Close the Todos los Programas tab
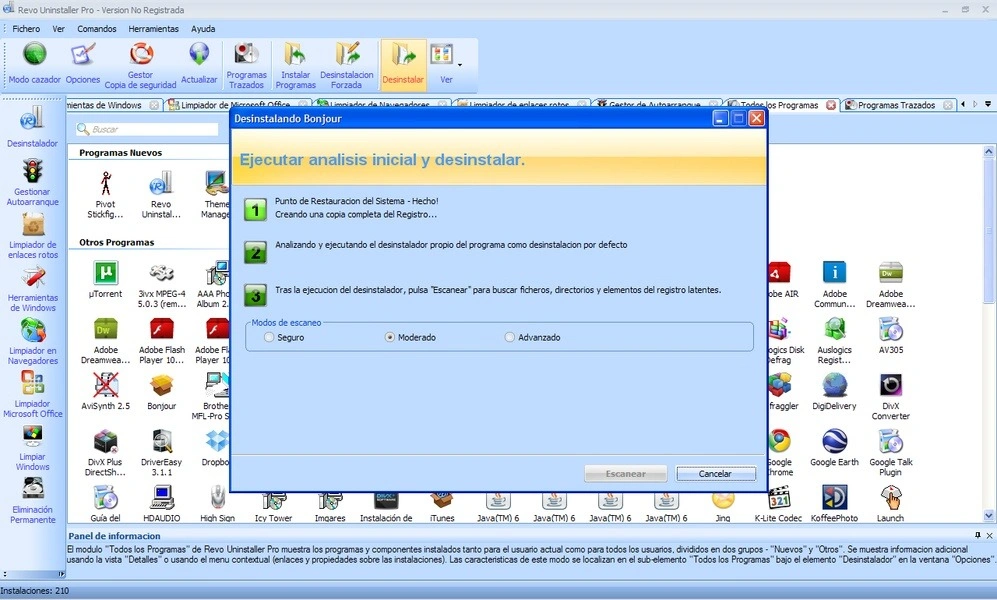Viewport: 997px width, 600px height. coord(831,105)
